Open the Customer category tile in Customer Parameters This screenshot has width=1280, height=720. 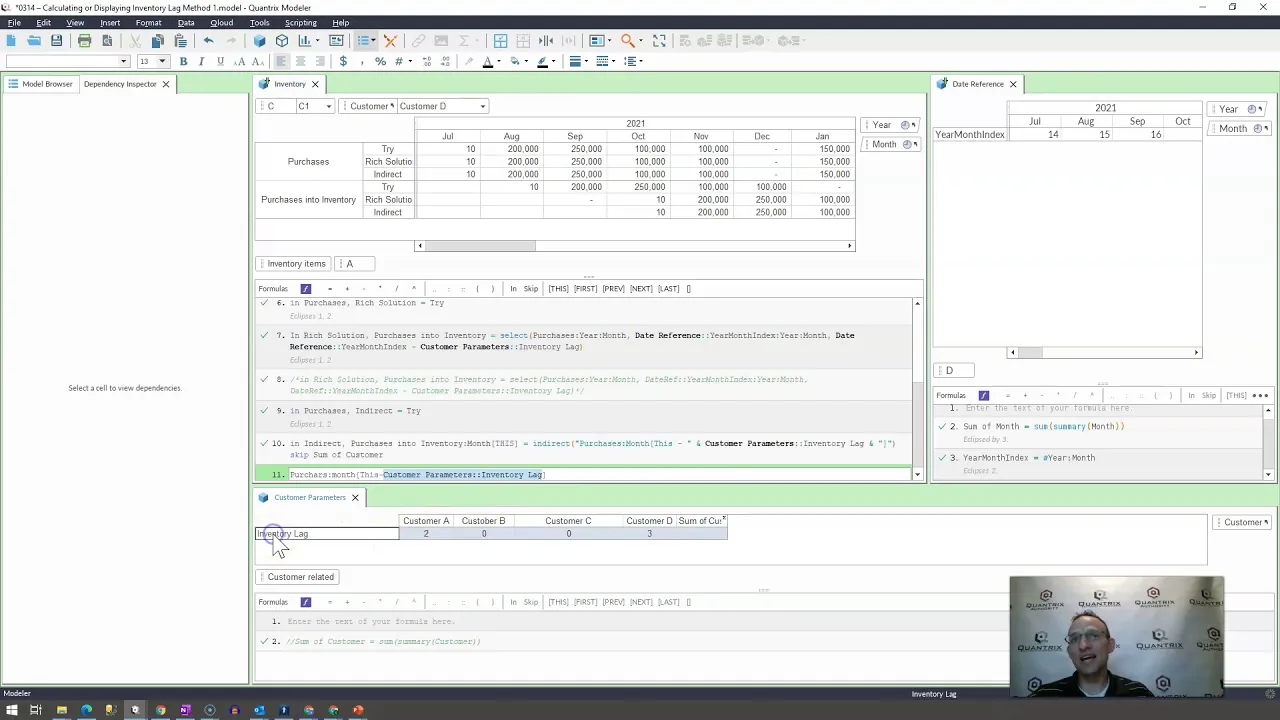pos(1242,522)
